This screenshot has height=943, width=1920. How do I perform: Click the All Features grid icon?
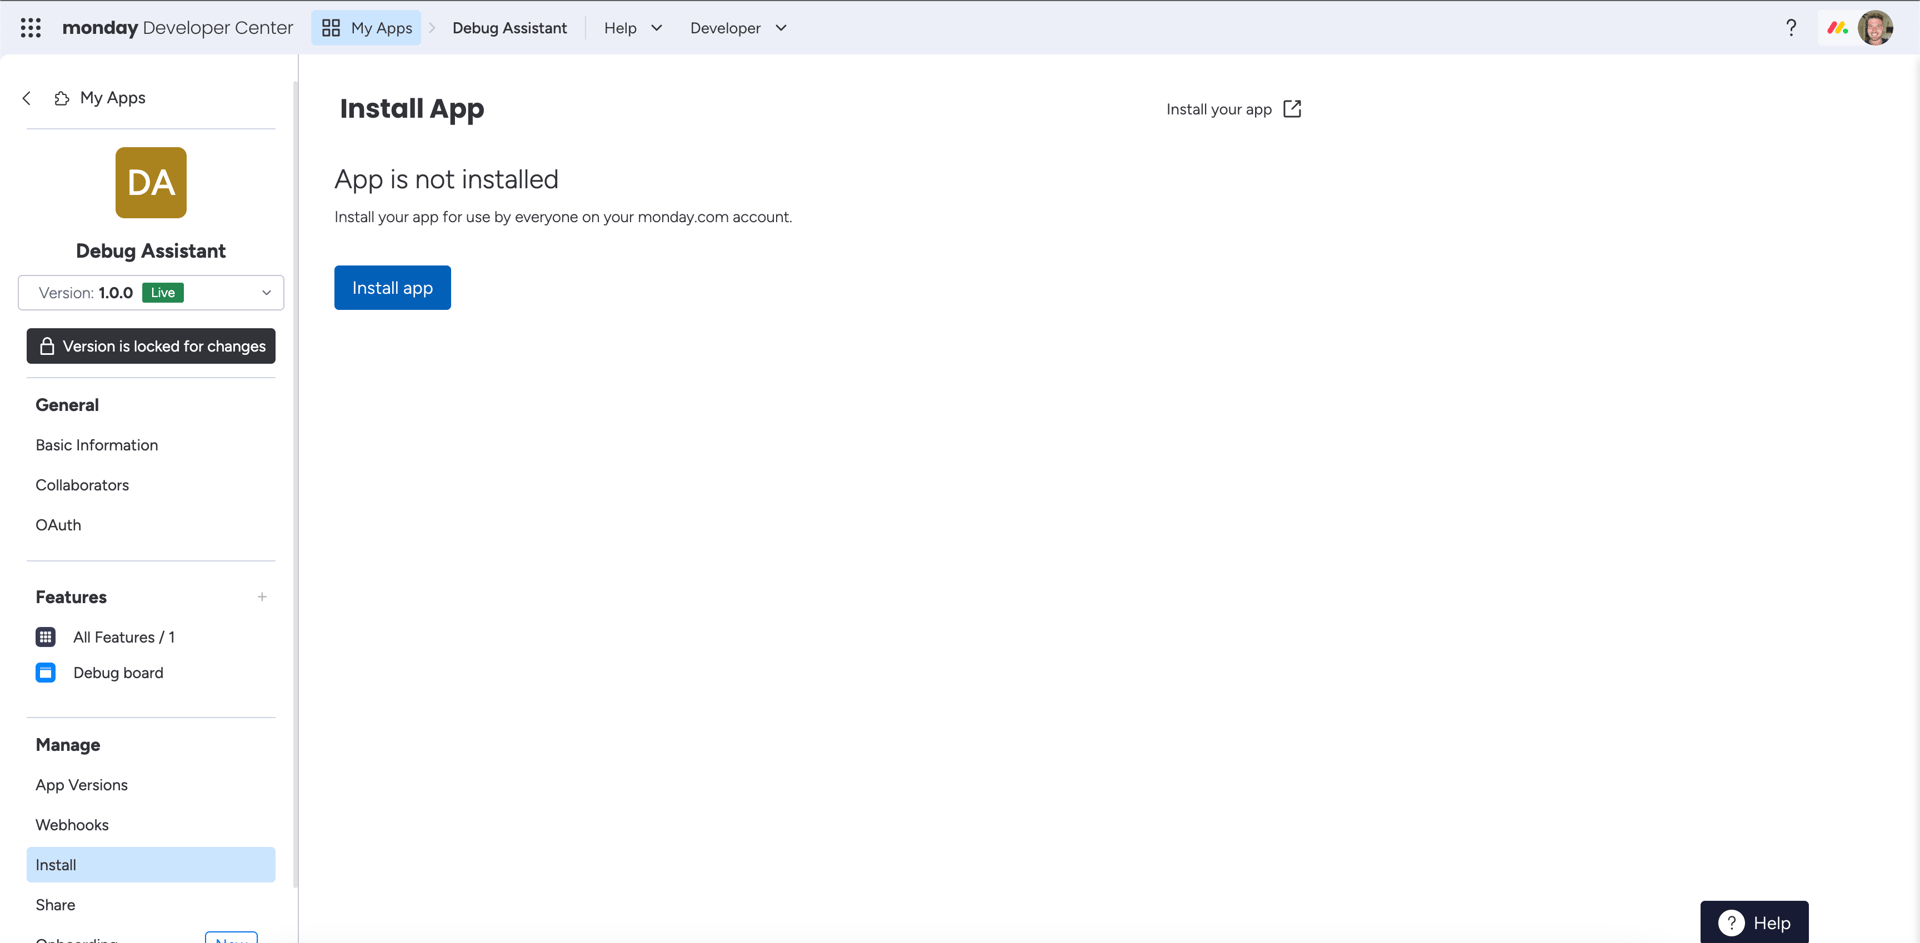point(46,637)
